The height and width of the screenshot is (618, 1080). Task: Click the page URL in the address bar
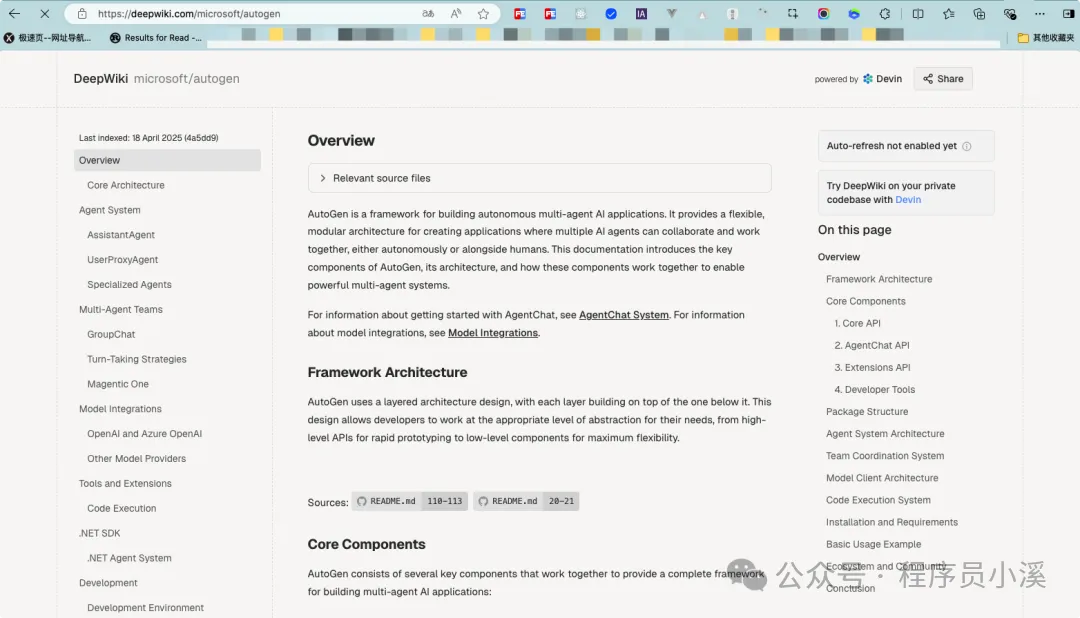pos(189,14)
